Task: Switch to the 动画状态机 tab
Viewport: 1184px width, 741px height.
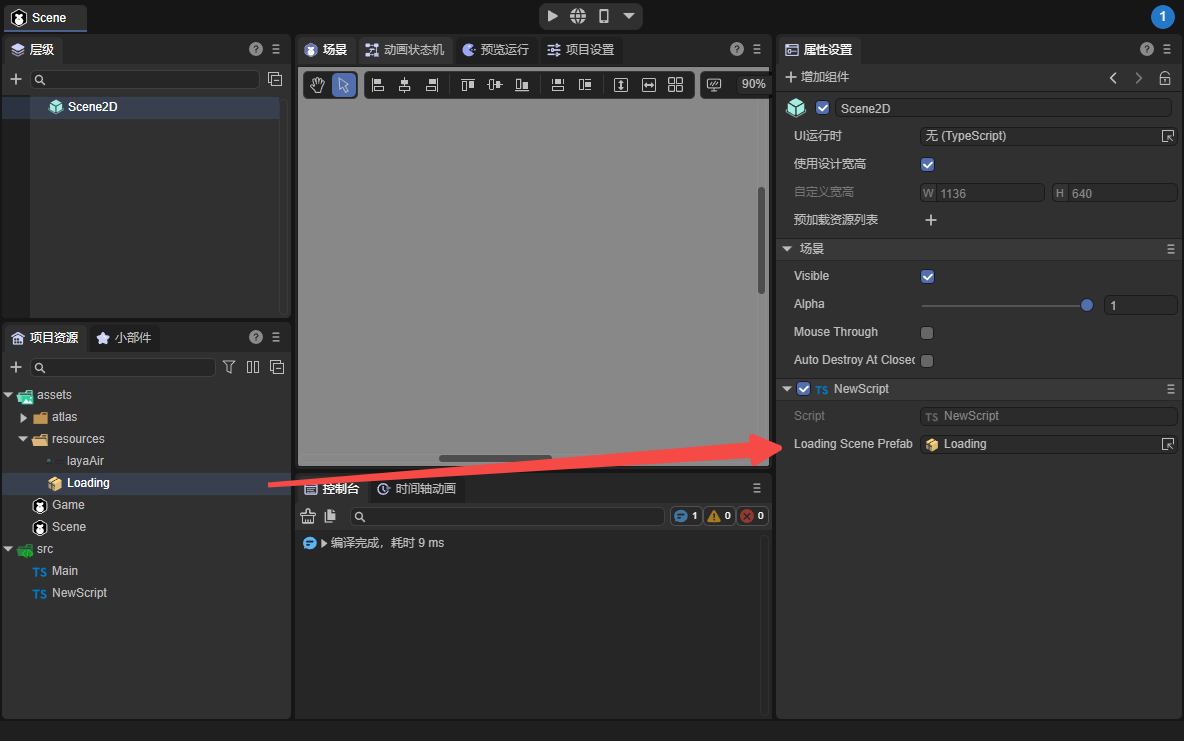Action: coord(405,49)
